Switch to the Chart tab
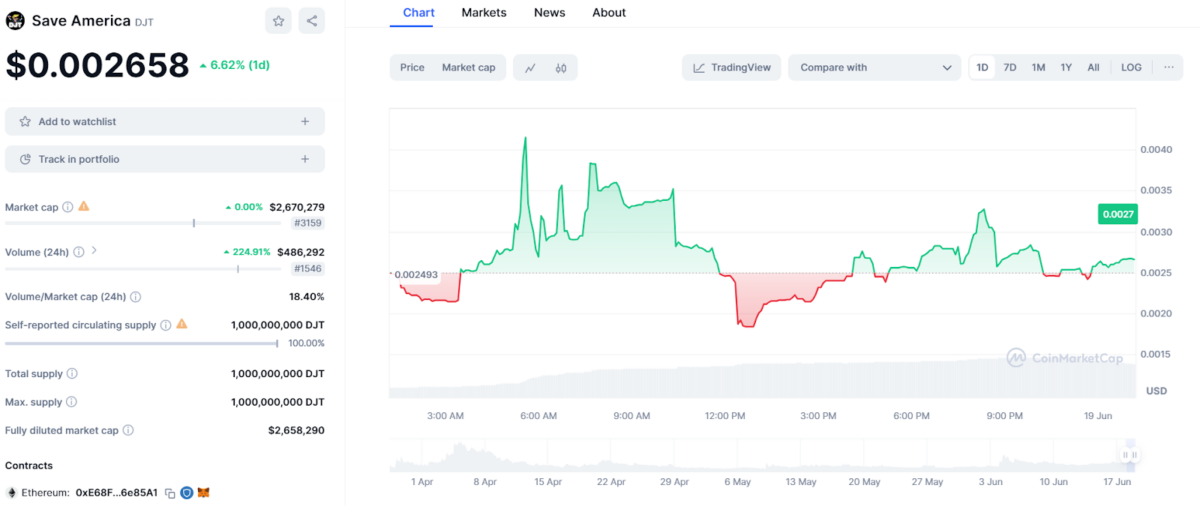The image size is (1200, 506). tap(418, 13)
